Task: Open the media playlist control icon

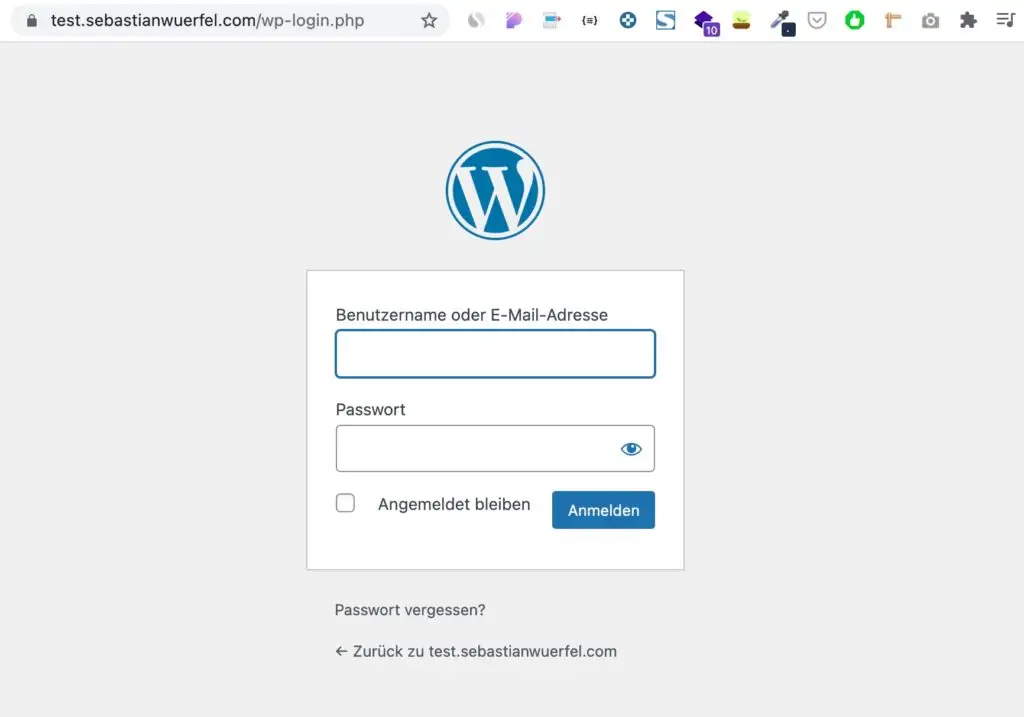Action: [1005, 21]
